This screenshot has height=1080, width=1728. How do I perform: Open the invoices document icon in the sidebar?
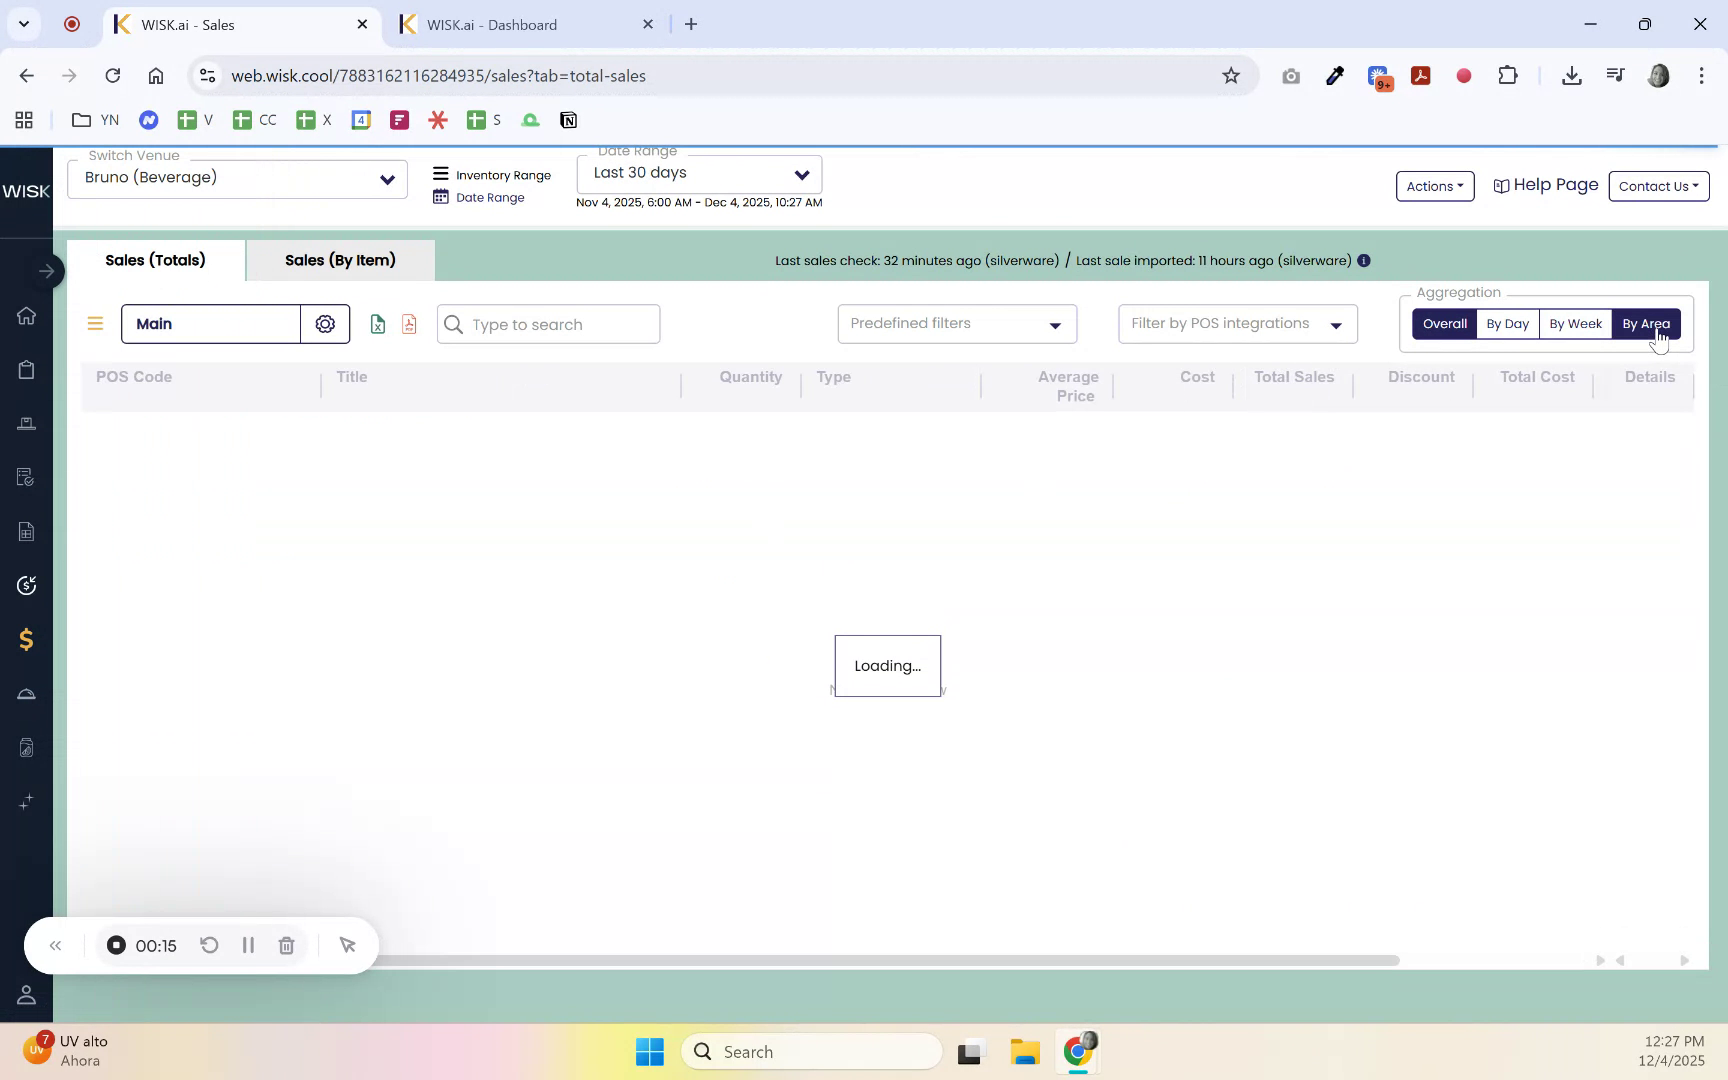27,531
